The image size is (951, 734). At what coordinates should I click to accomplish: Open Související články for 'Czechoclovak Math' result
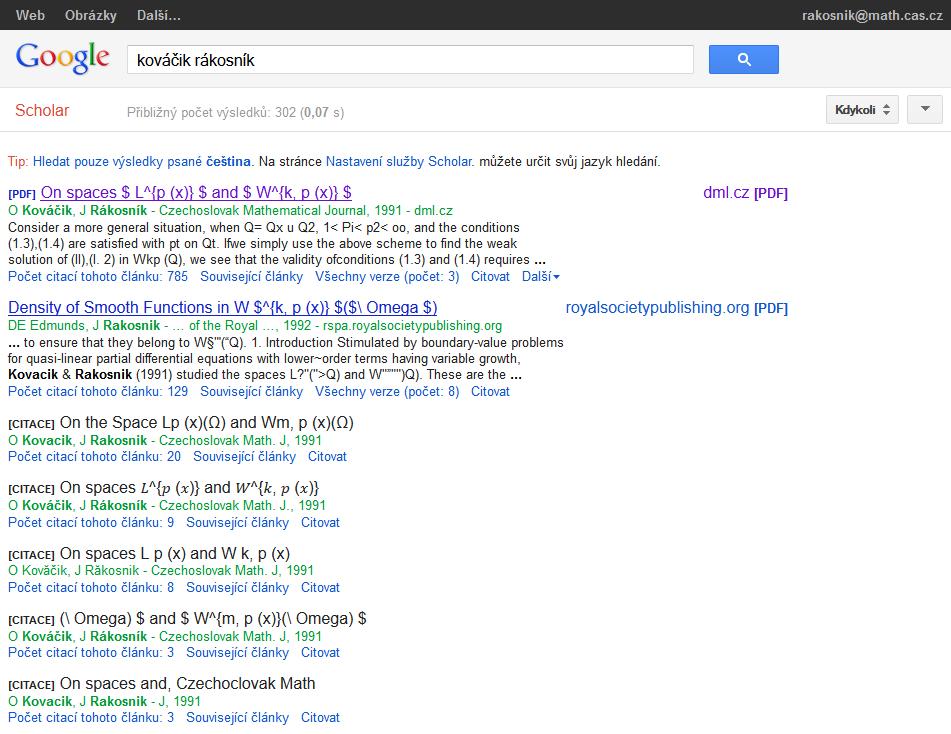[x=237, y=717]
